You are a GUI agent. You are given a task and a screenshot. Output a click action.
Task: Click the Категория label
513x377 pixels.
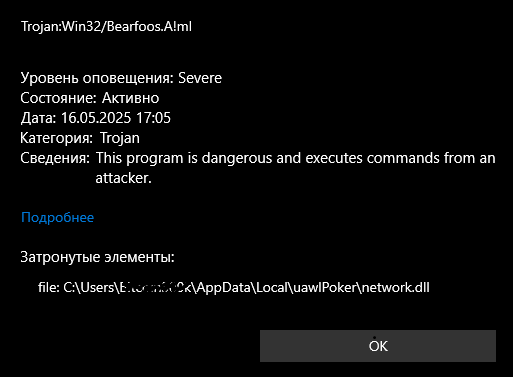point(56,138)
